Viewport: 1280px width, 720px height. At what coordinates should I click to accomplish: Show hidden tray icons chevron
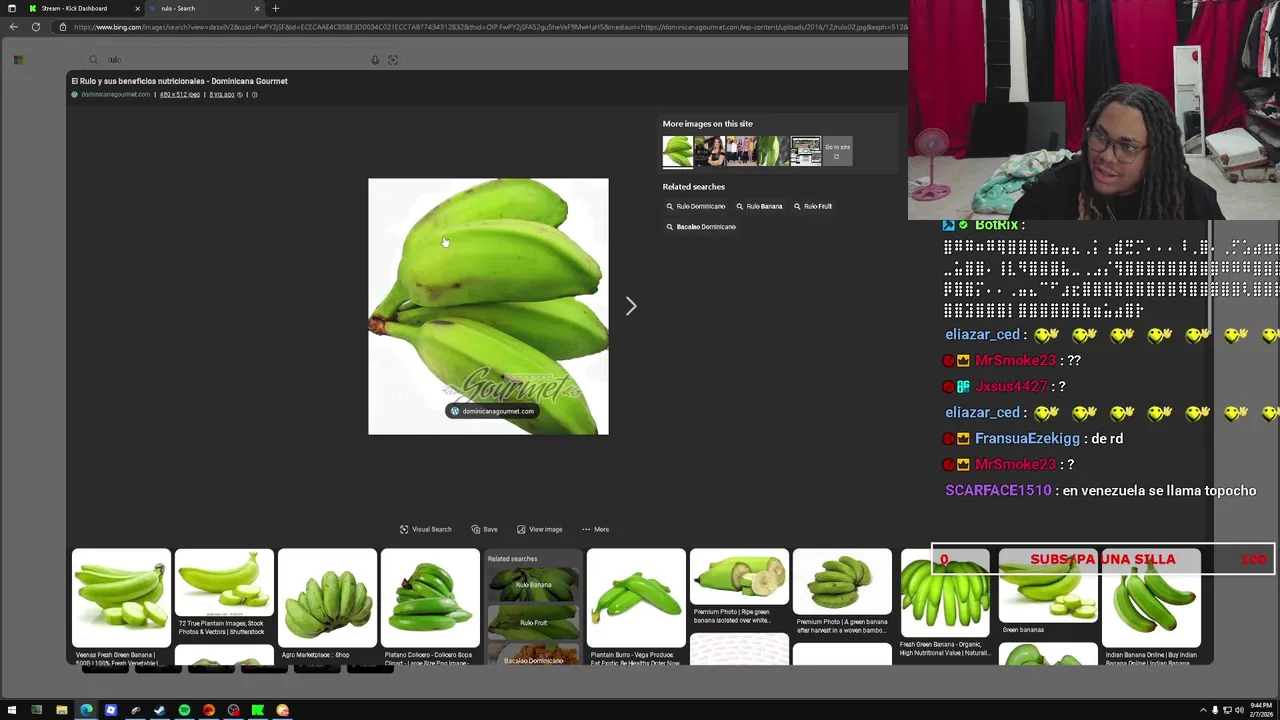[x=1203, y=710]
